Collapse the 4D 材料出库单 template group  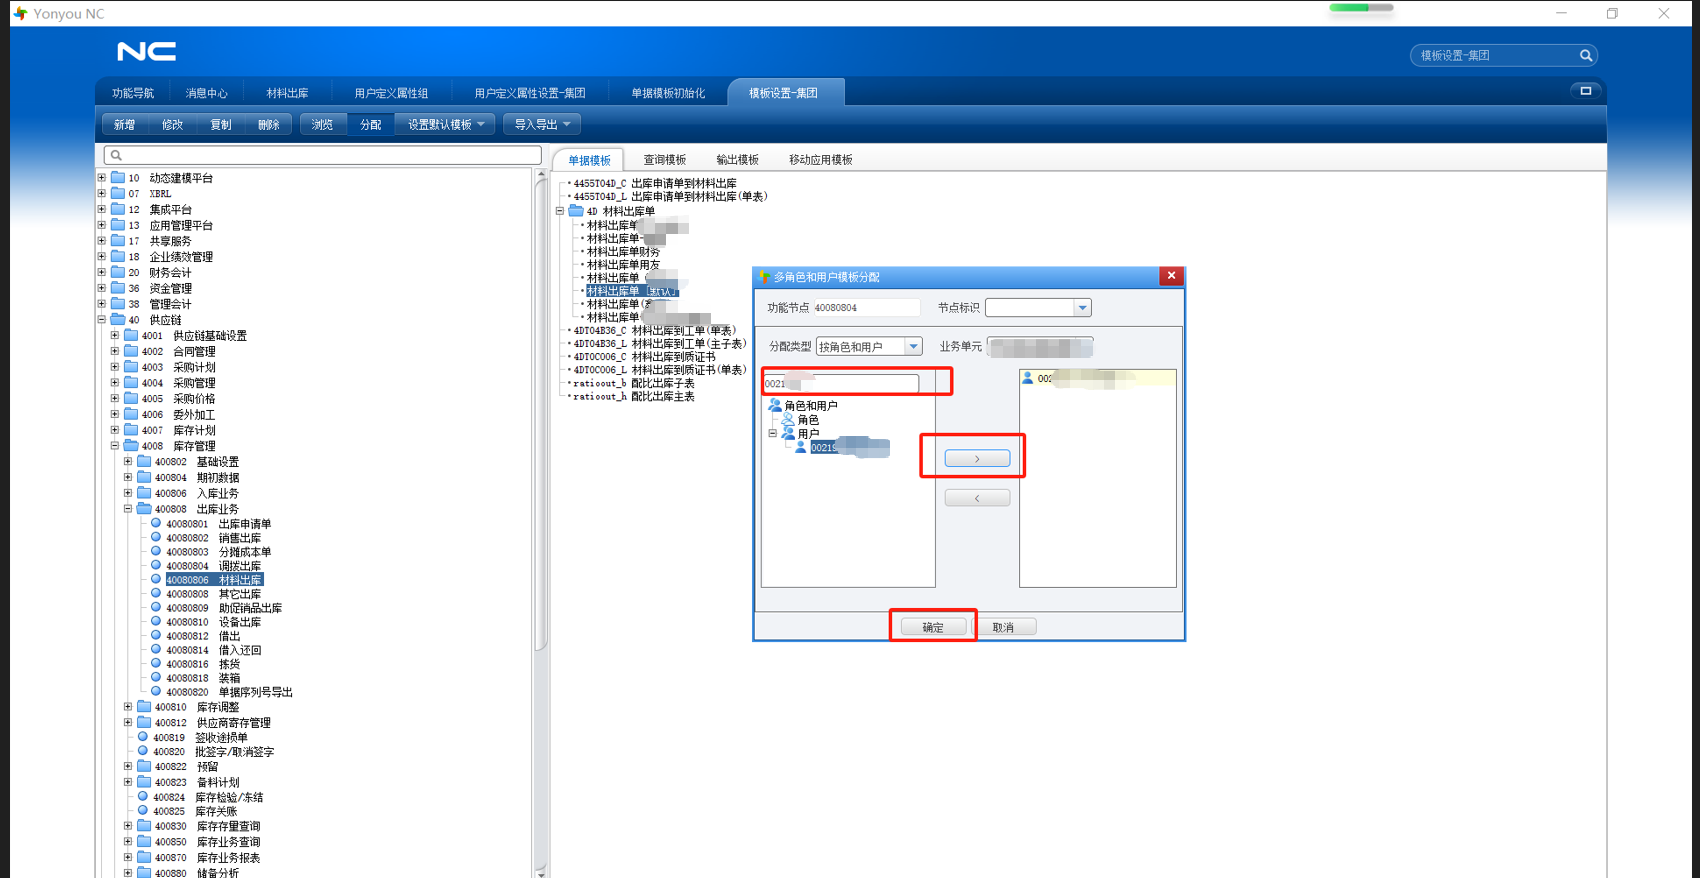(x=560, y=211)
